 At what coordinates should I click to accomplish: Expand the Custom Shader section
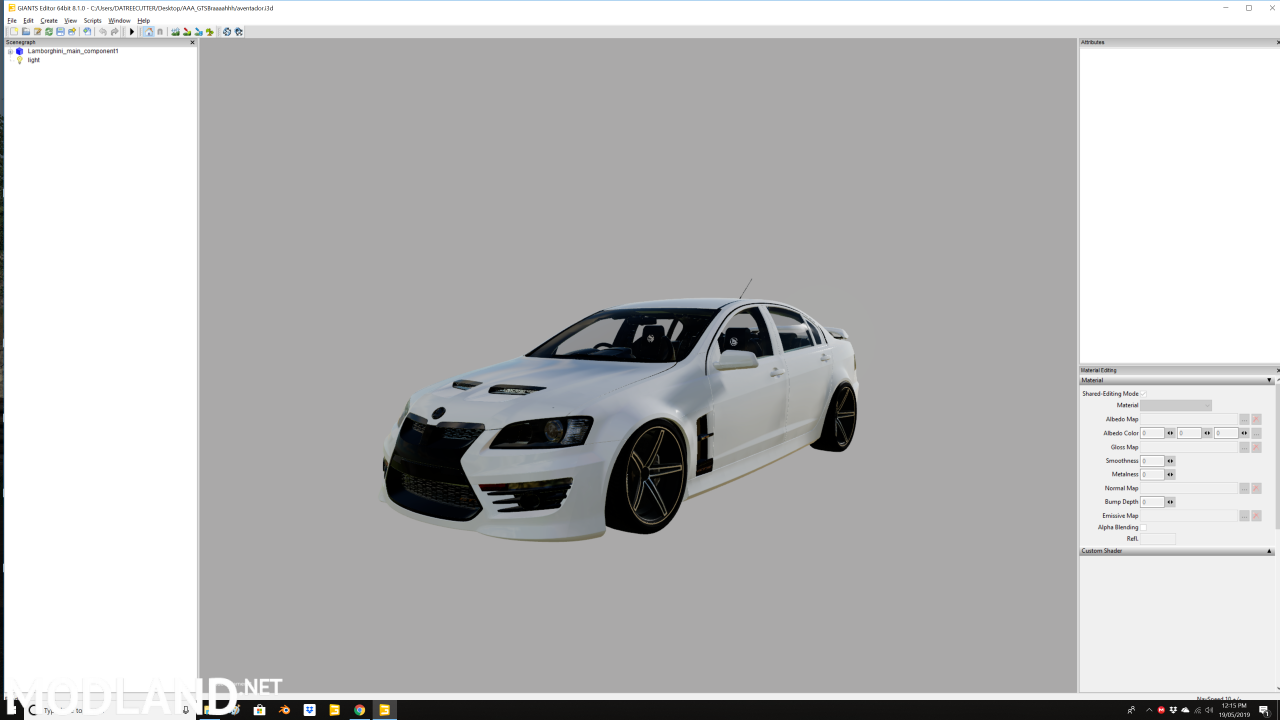coord(1177,551)
